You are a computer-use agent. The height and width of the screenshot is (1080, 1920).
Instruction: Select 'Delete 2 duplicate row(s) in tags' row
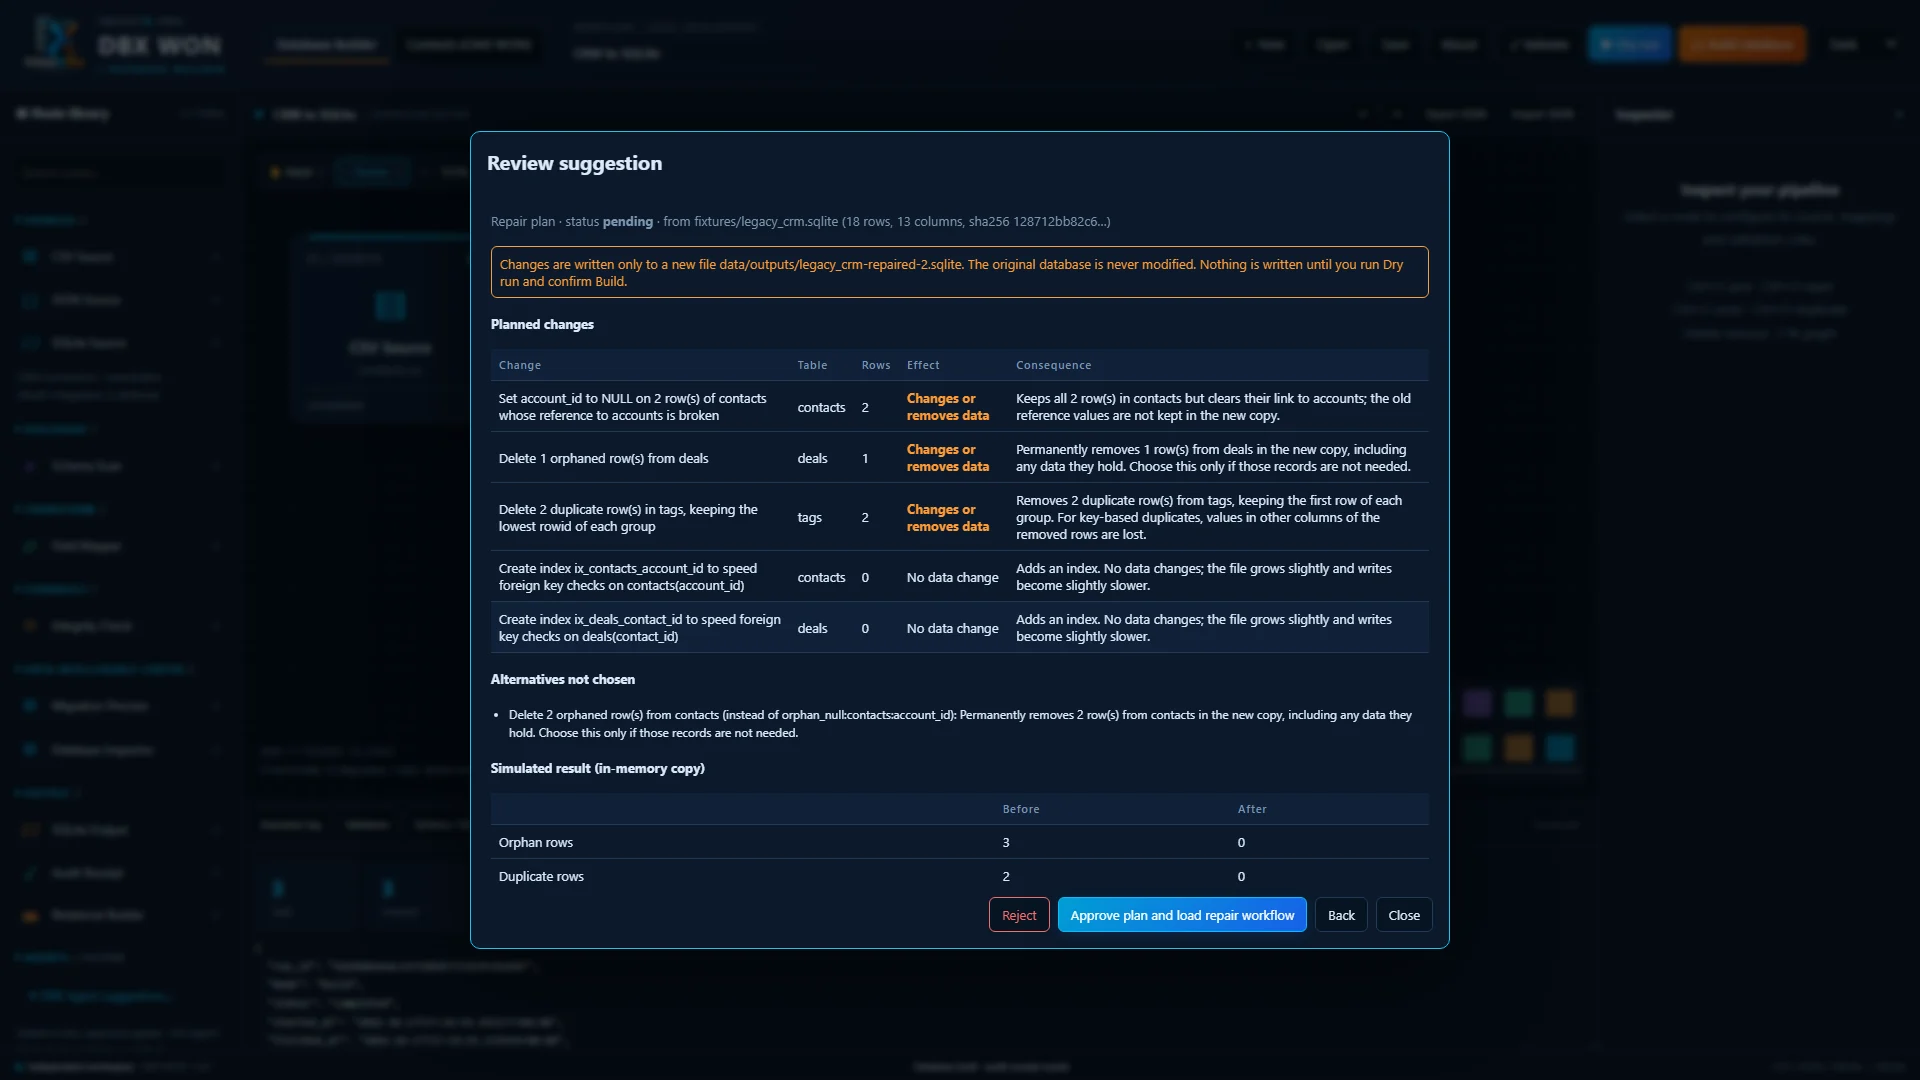click(959, 517)
